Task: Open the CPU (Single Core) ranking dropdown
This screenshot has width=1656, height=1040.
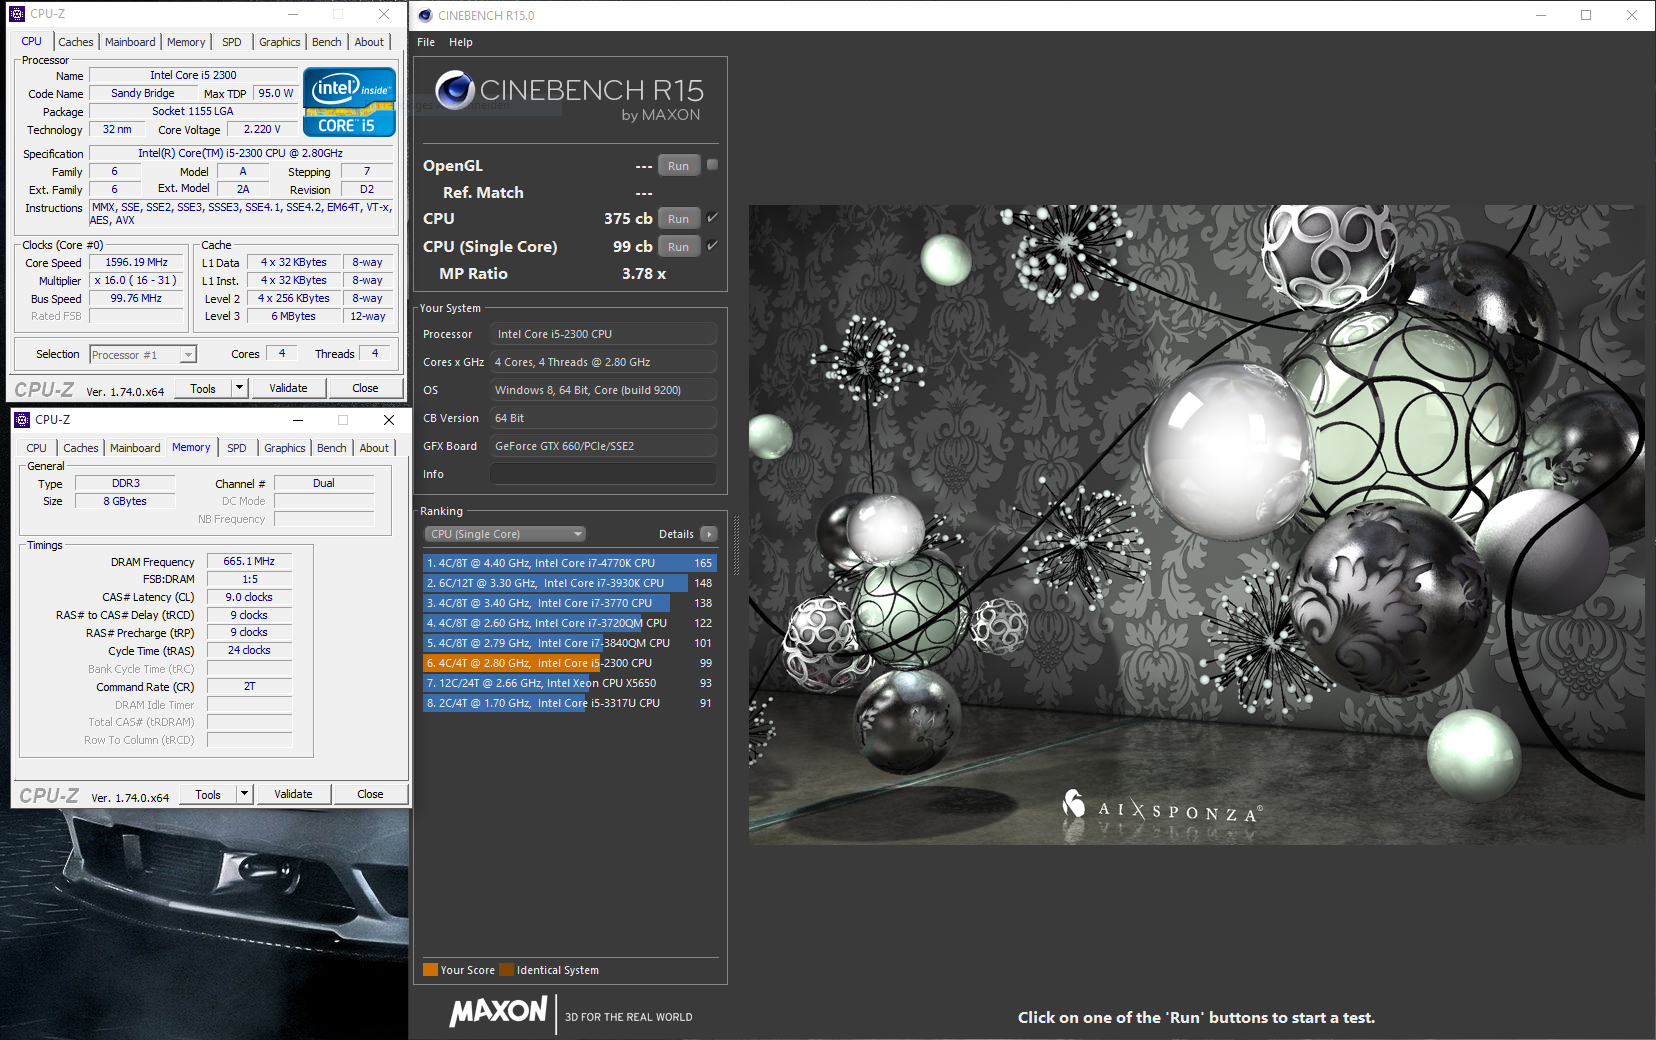Action: [x=505, y=534]
